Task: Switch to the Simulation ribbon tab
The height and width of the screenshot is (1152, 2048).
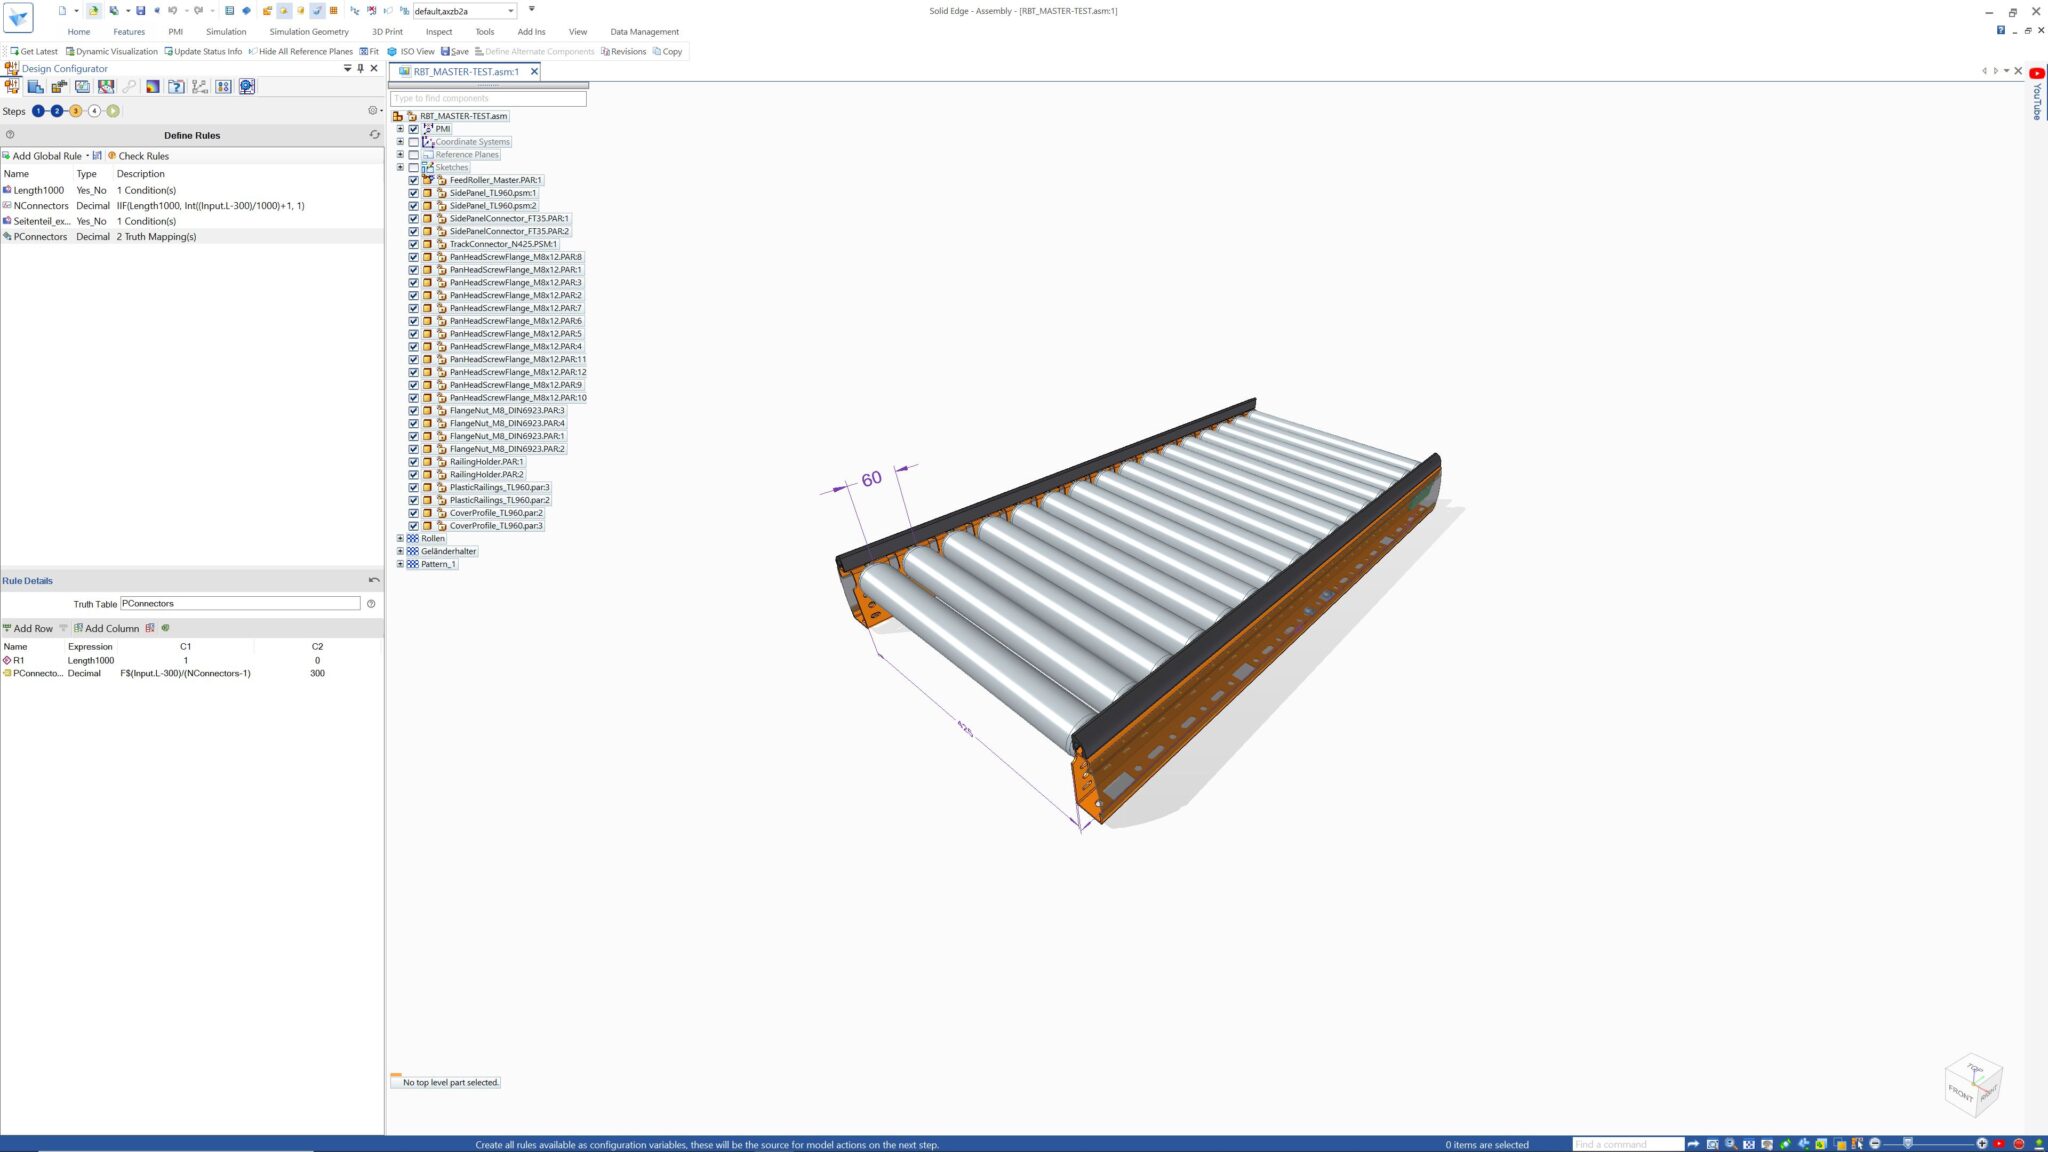Action: 227,31
